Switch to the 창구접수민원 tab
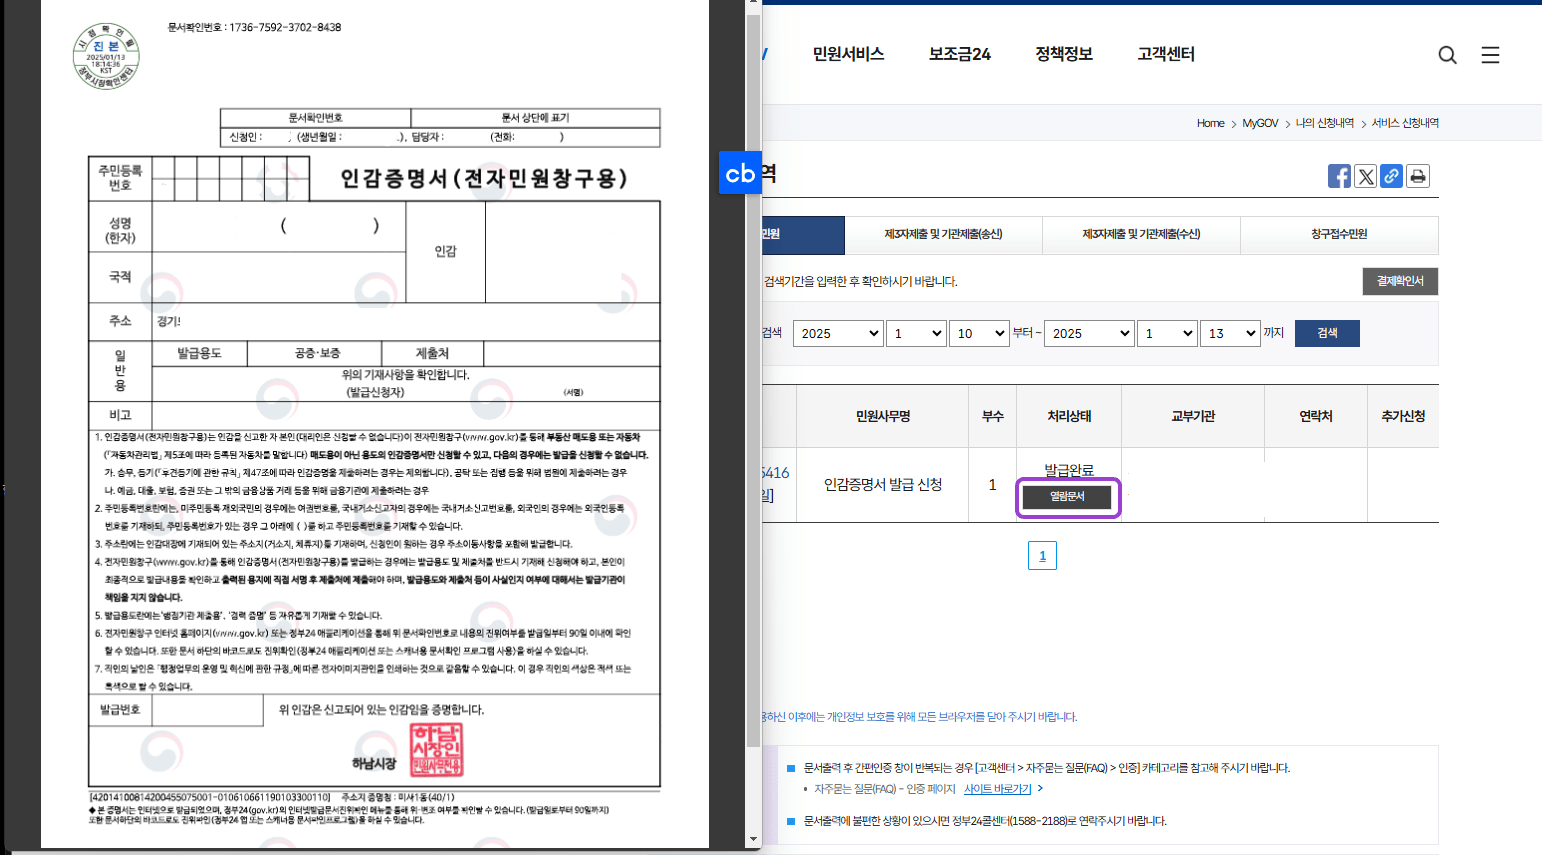This screenshot has width=1542, height=855. (x=1339, y=235)
